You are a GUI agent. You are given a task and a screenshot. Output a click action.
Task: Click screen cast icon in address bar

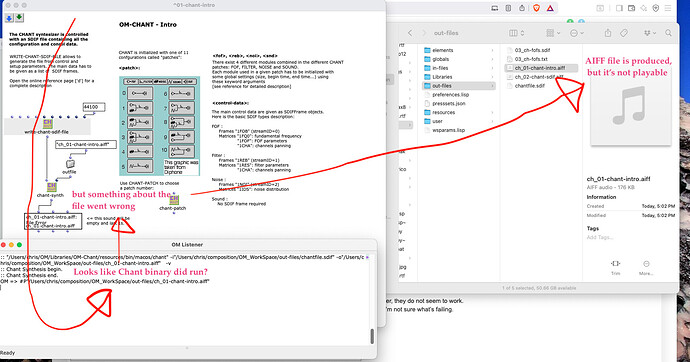pos(495,8)
